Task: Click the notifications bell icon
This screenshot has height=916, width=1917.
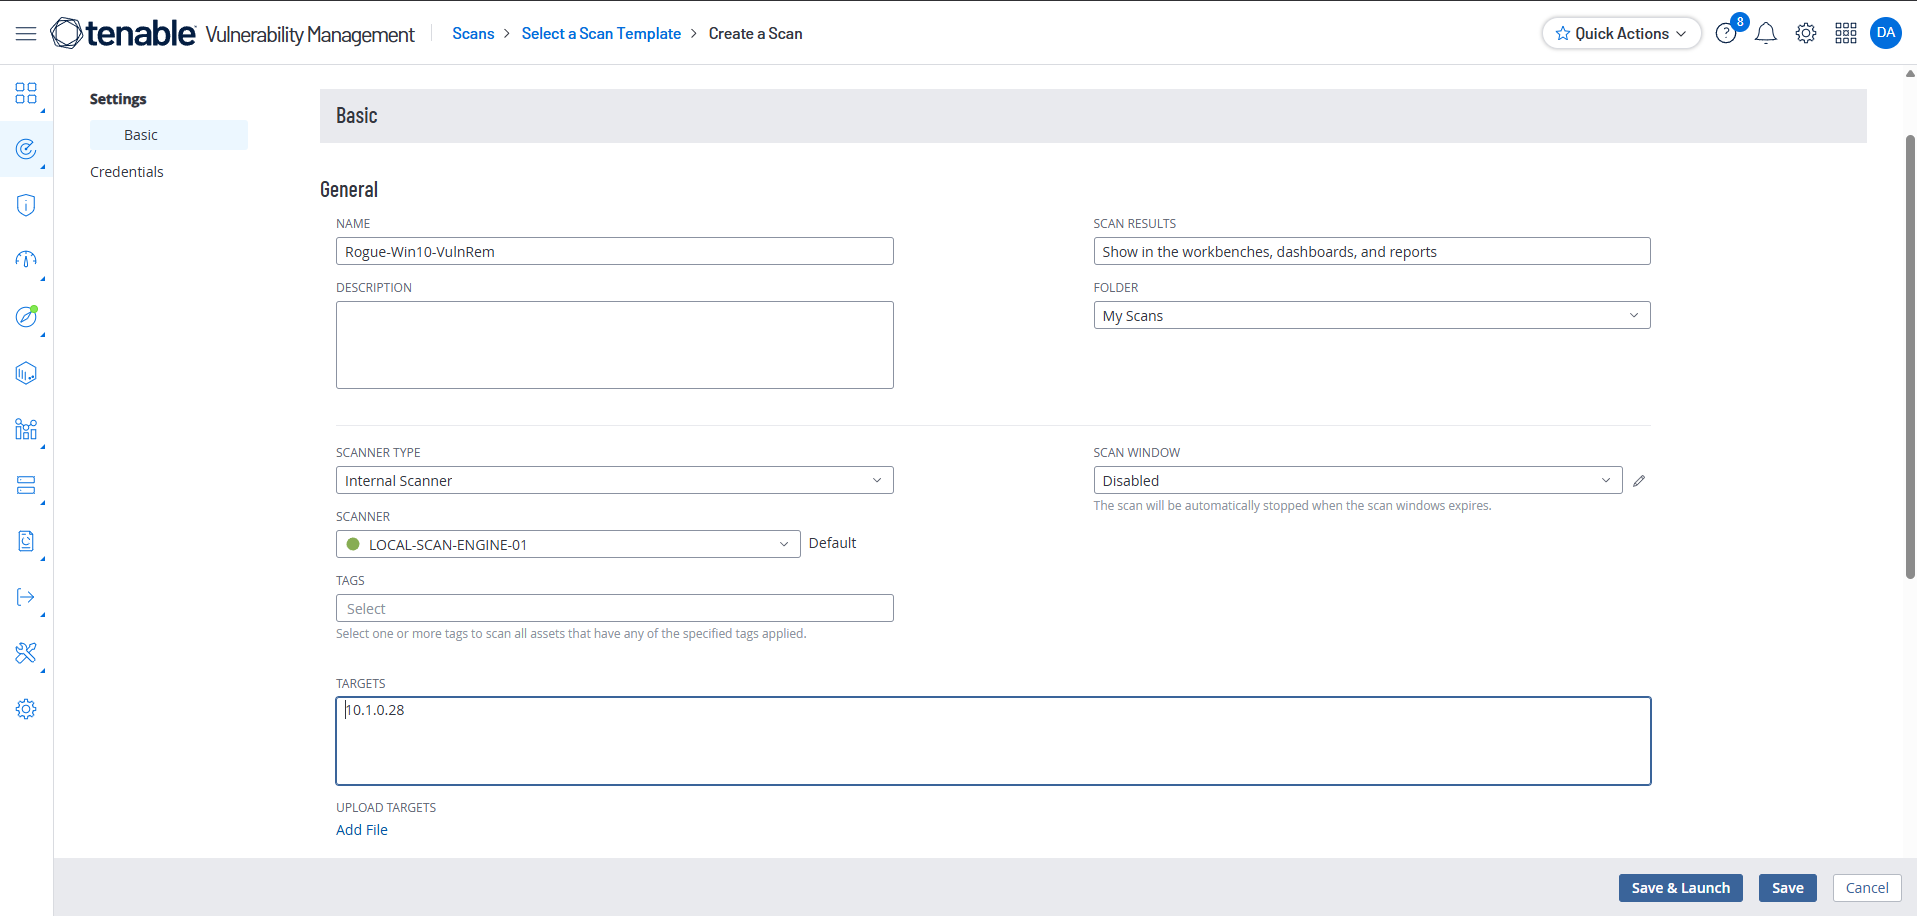Action: pyautogui.click(x=1766, y=34)
